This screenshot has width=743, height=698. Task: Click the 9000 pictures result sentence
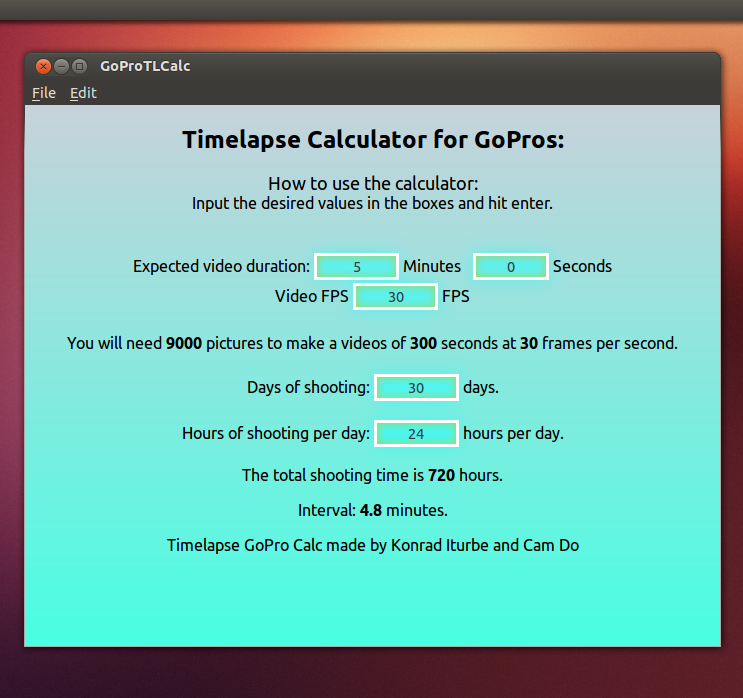pyautogui.click(x=372, y=343)
